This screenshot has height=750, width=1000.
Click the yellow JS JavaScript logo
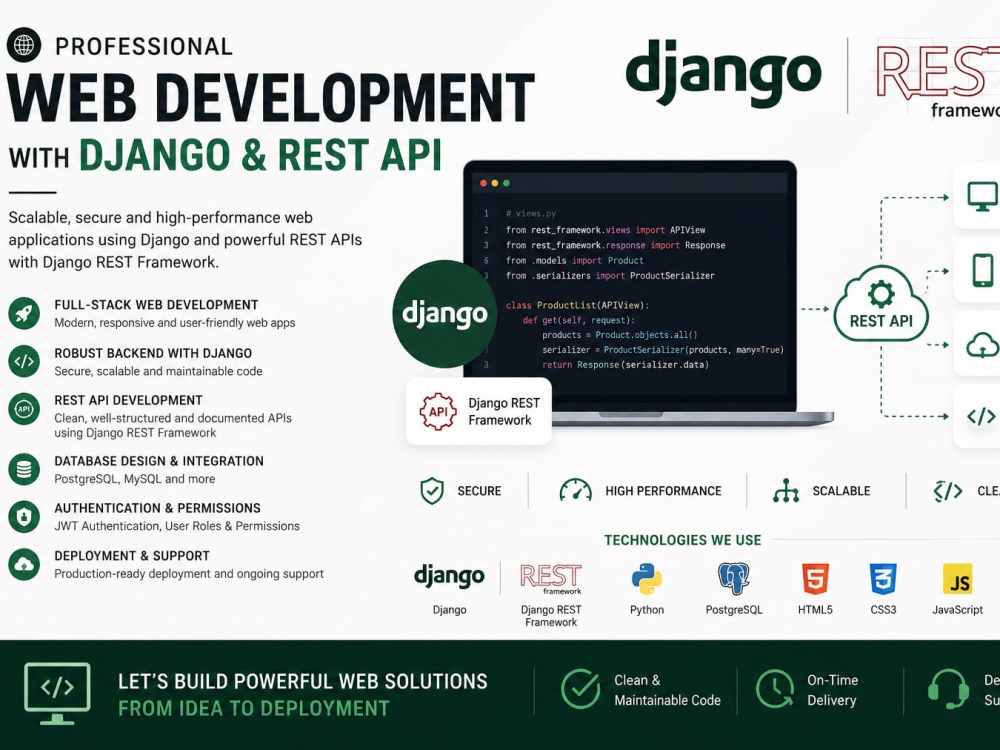(957, 578)
